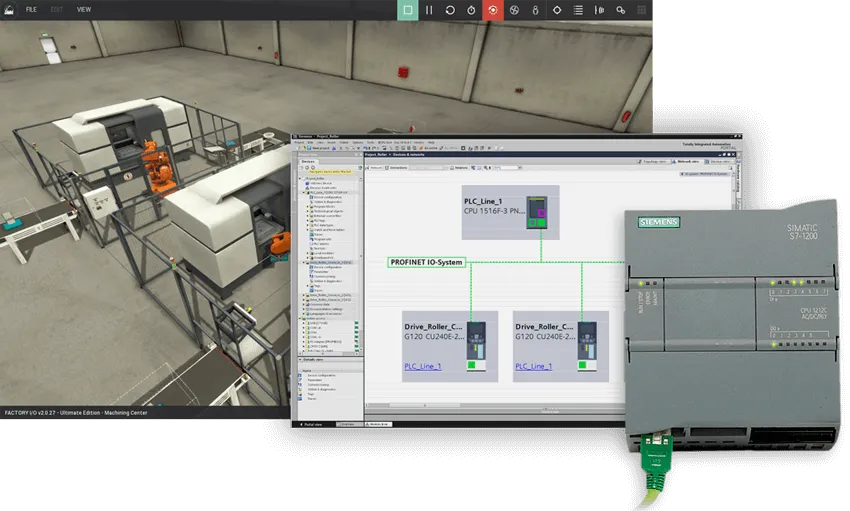Select the right Drive_Roller G120 device block
Image resolution: width=850 pixels, height=511 pixels.
point(561,346)
